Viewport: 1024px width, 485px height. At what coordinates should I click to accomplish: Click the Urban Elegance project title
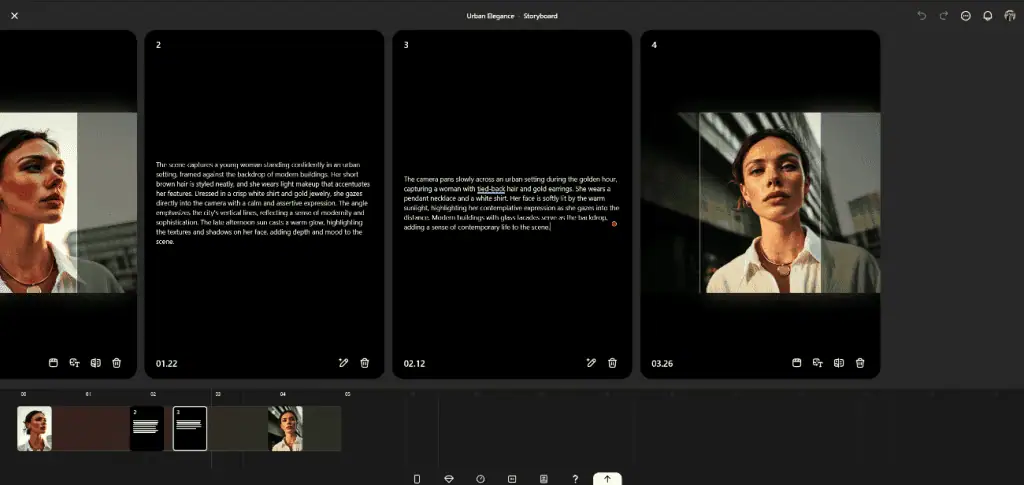click(488, 16)
